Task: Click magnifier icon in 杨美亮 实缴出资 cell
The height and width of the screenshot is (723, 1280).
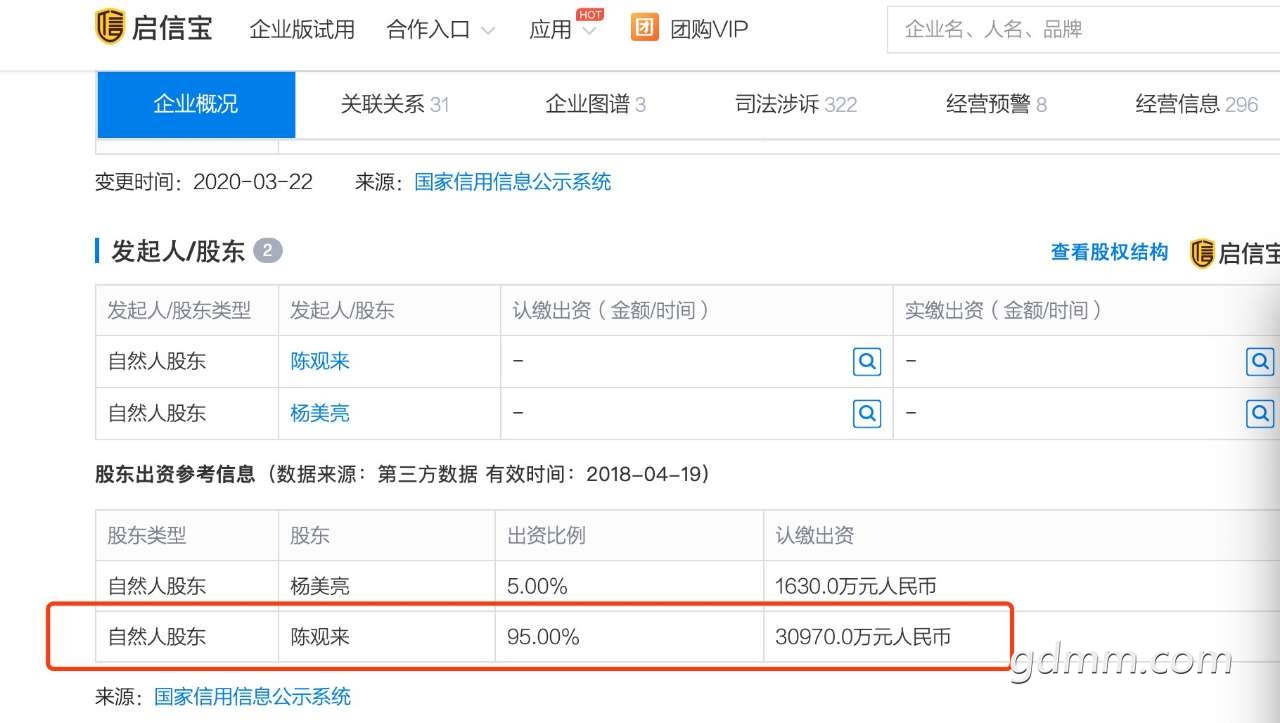Action: pos(1260,412)
